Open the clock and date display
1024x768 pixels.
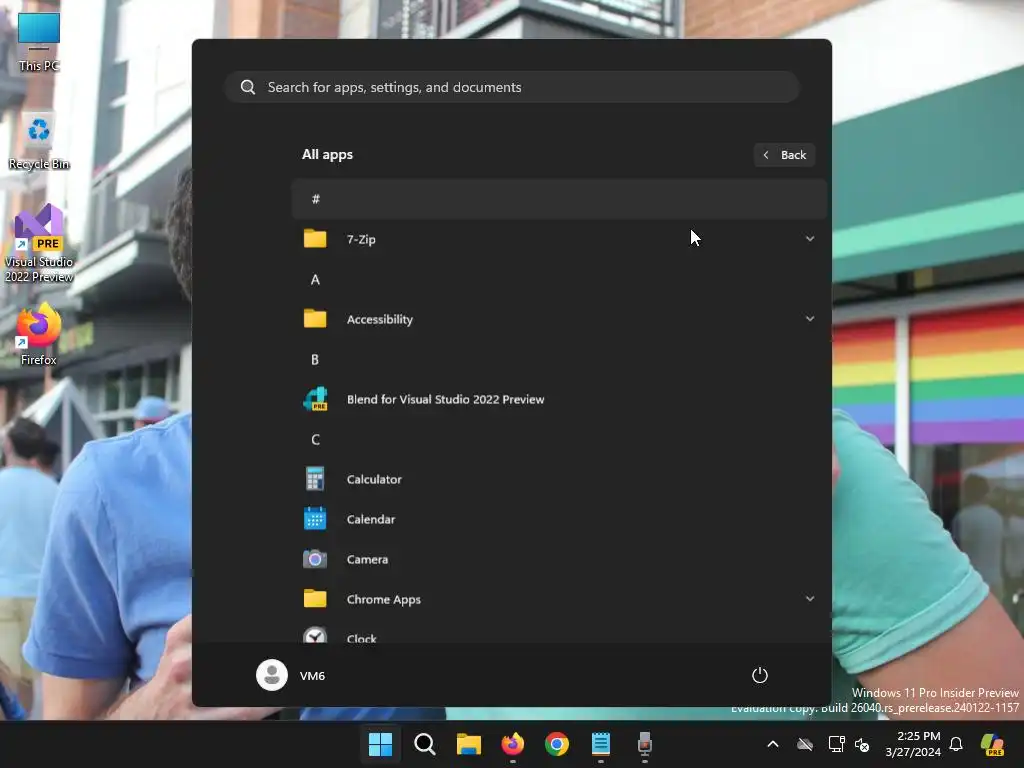pyautogui.click(x=913, y=744)
